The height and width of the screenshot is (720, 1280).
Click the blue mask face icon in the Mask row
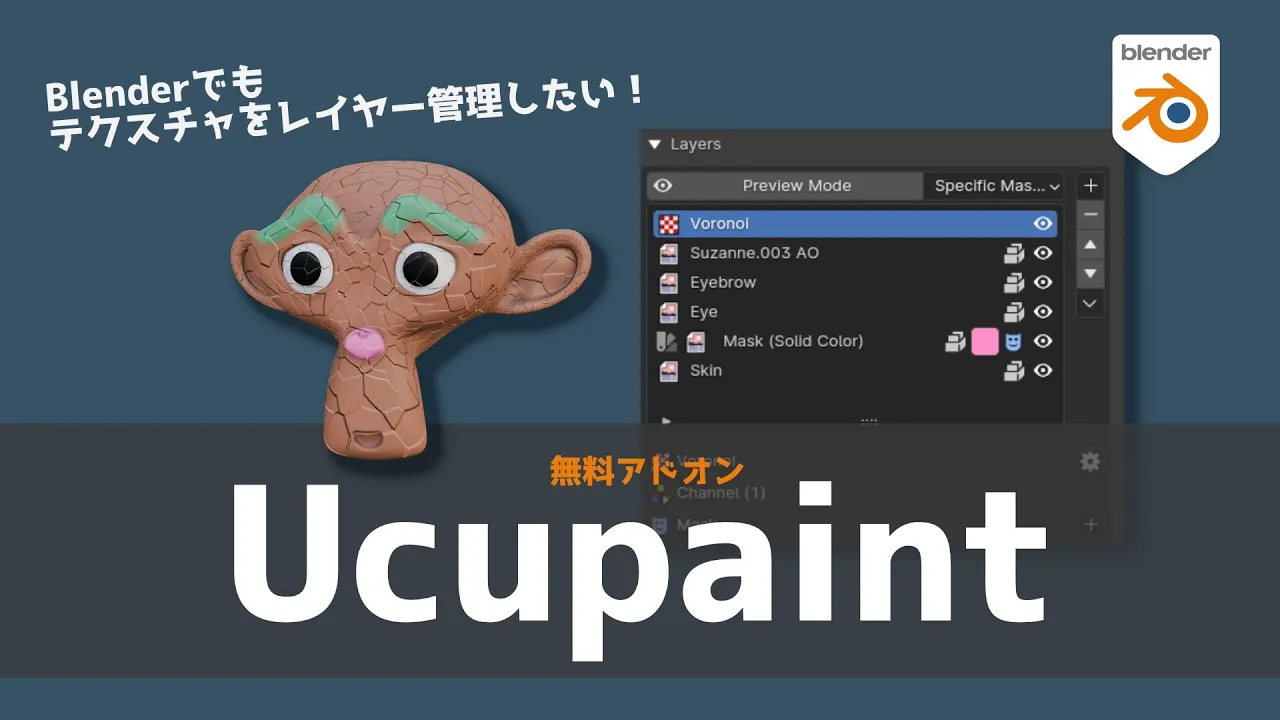point(1014,342)
